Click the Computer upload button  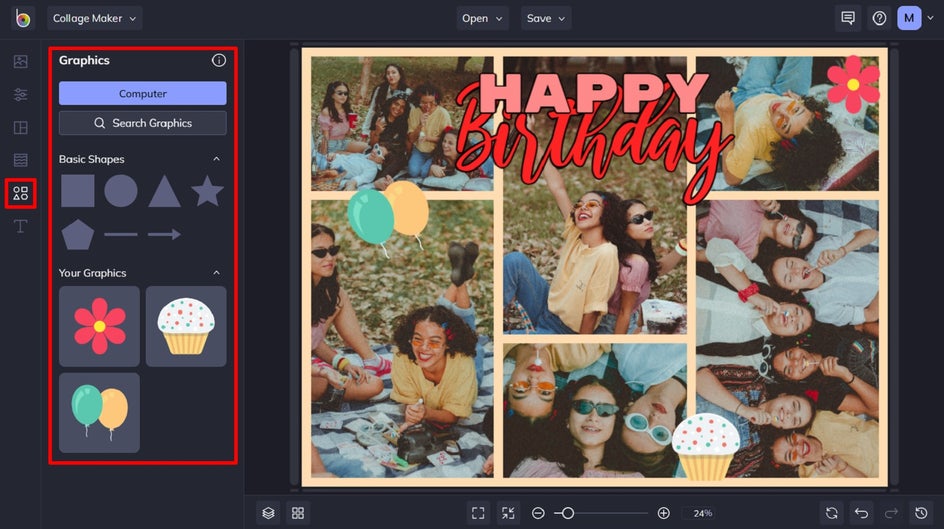[143, 93]
